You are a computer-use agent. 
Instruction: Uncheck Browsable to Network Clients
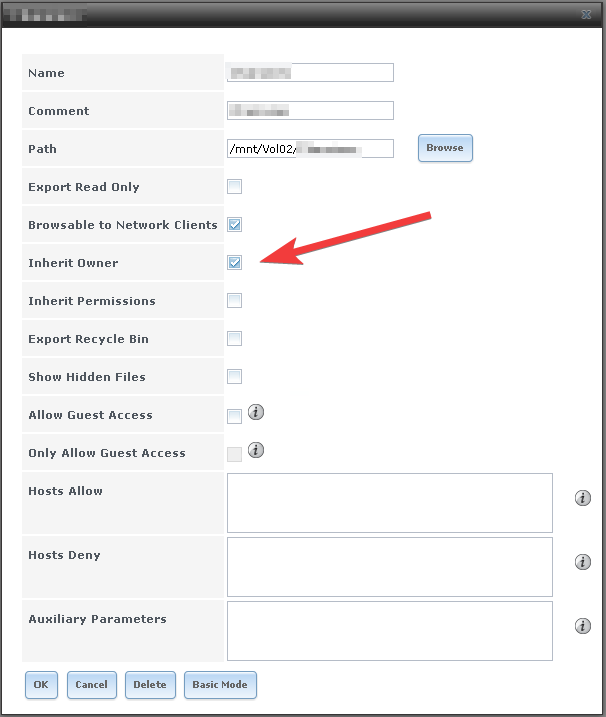tap(235, 225)
